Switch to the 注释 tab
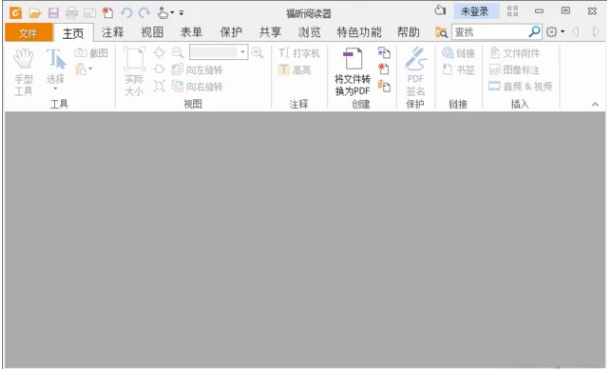The width and height of the screenshot is (607, 369). click(113, 32)
